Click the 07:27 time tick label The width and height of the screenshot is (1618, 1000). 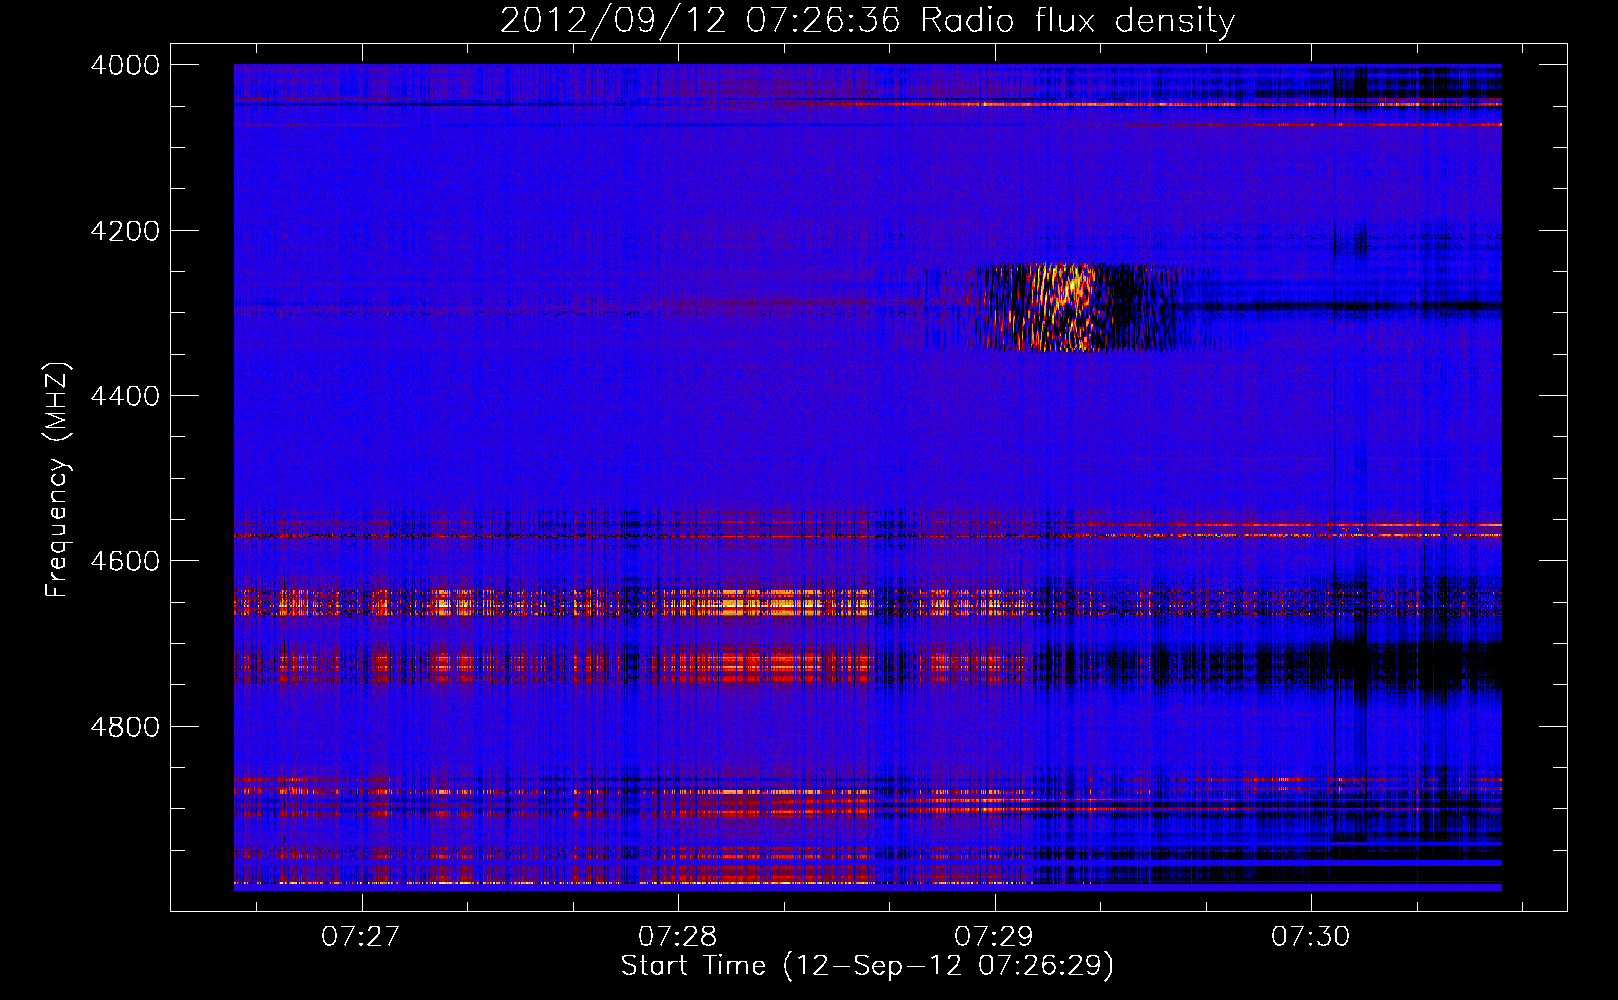360,936
